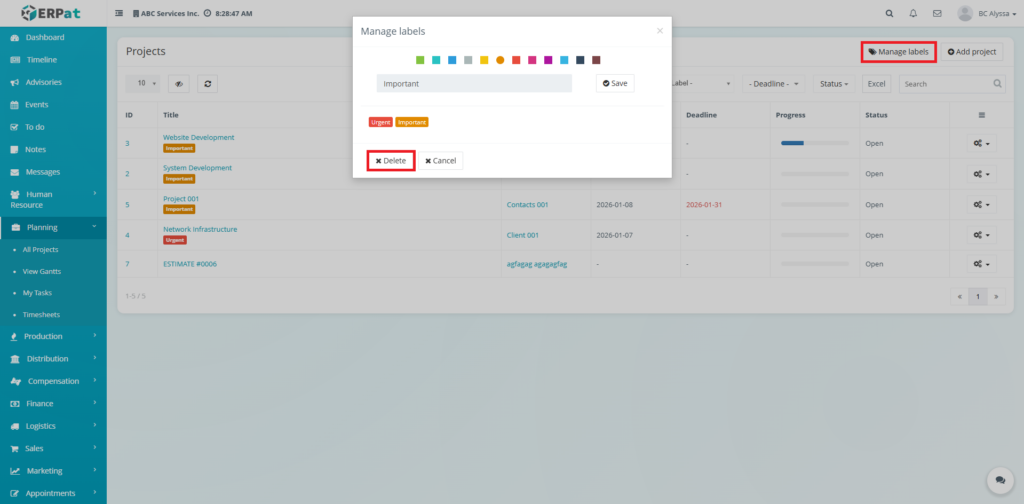Pick the magenta-purple label color swatch

click(x=548, y=60)
